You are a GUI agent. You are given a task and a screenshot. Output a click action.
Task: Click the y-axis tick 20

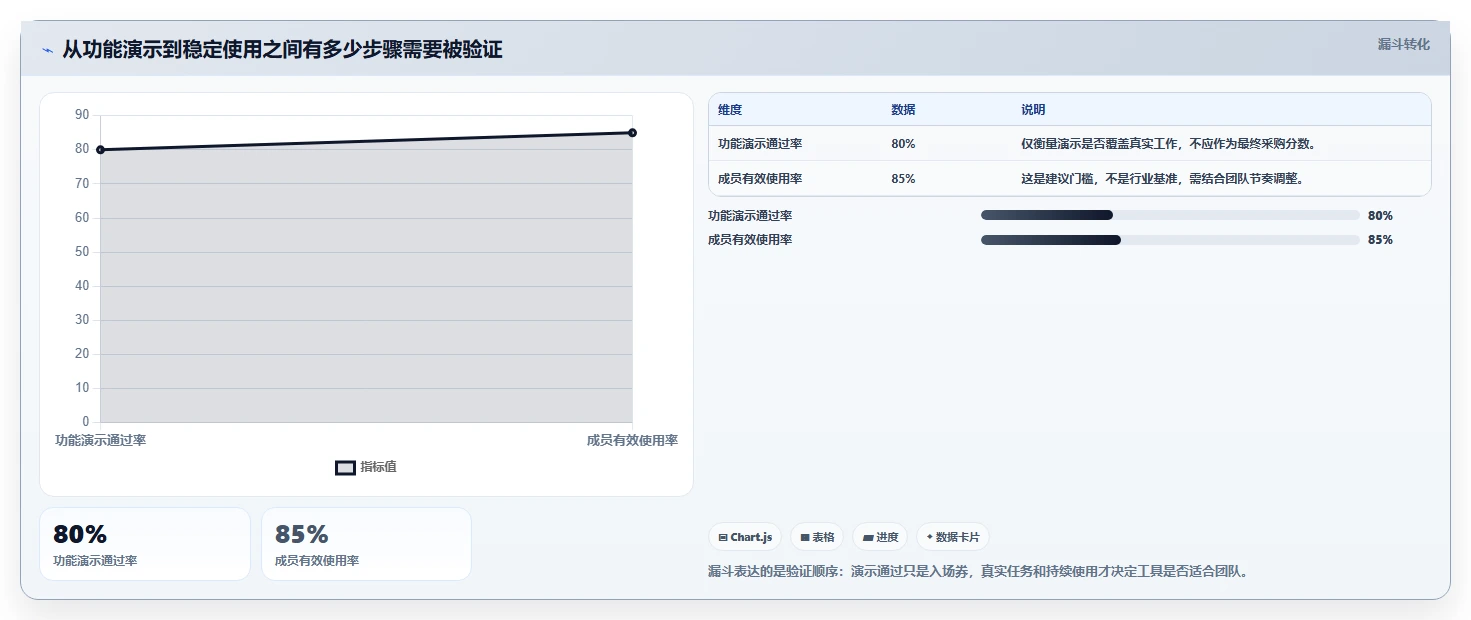(82, 354)
